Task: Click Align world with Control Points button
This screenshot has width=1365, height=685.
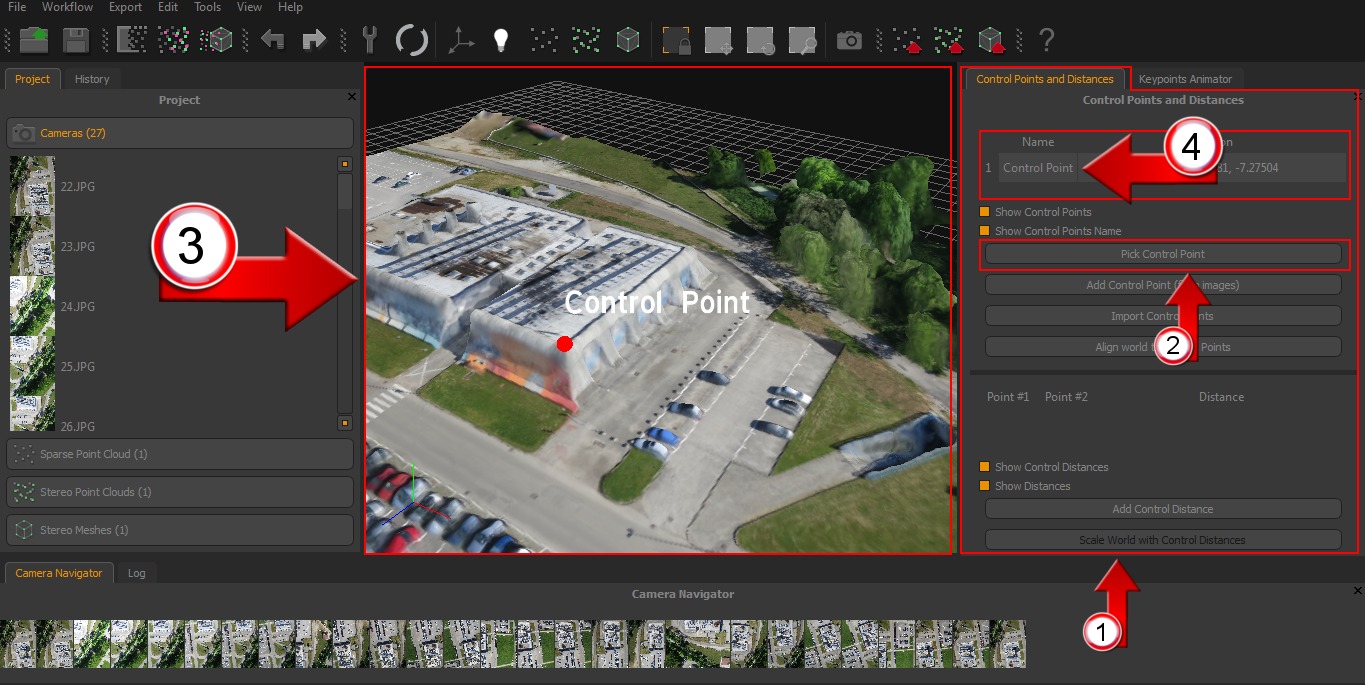Action: click(1163, 347)
